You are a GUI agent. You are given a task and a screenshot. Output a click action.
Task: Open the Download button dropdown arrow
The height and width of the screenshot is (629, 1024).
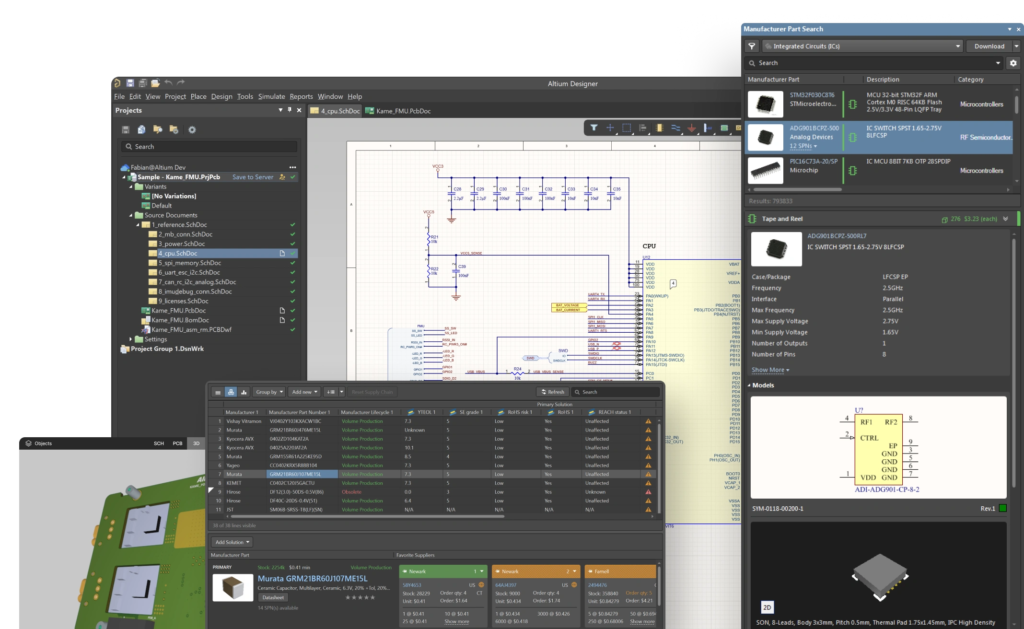1016,46
